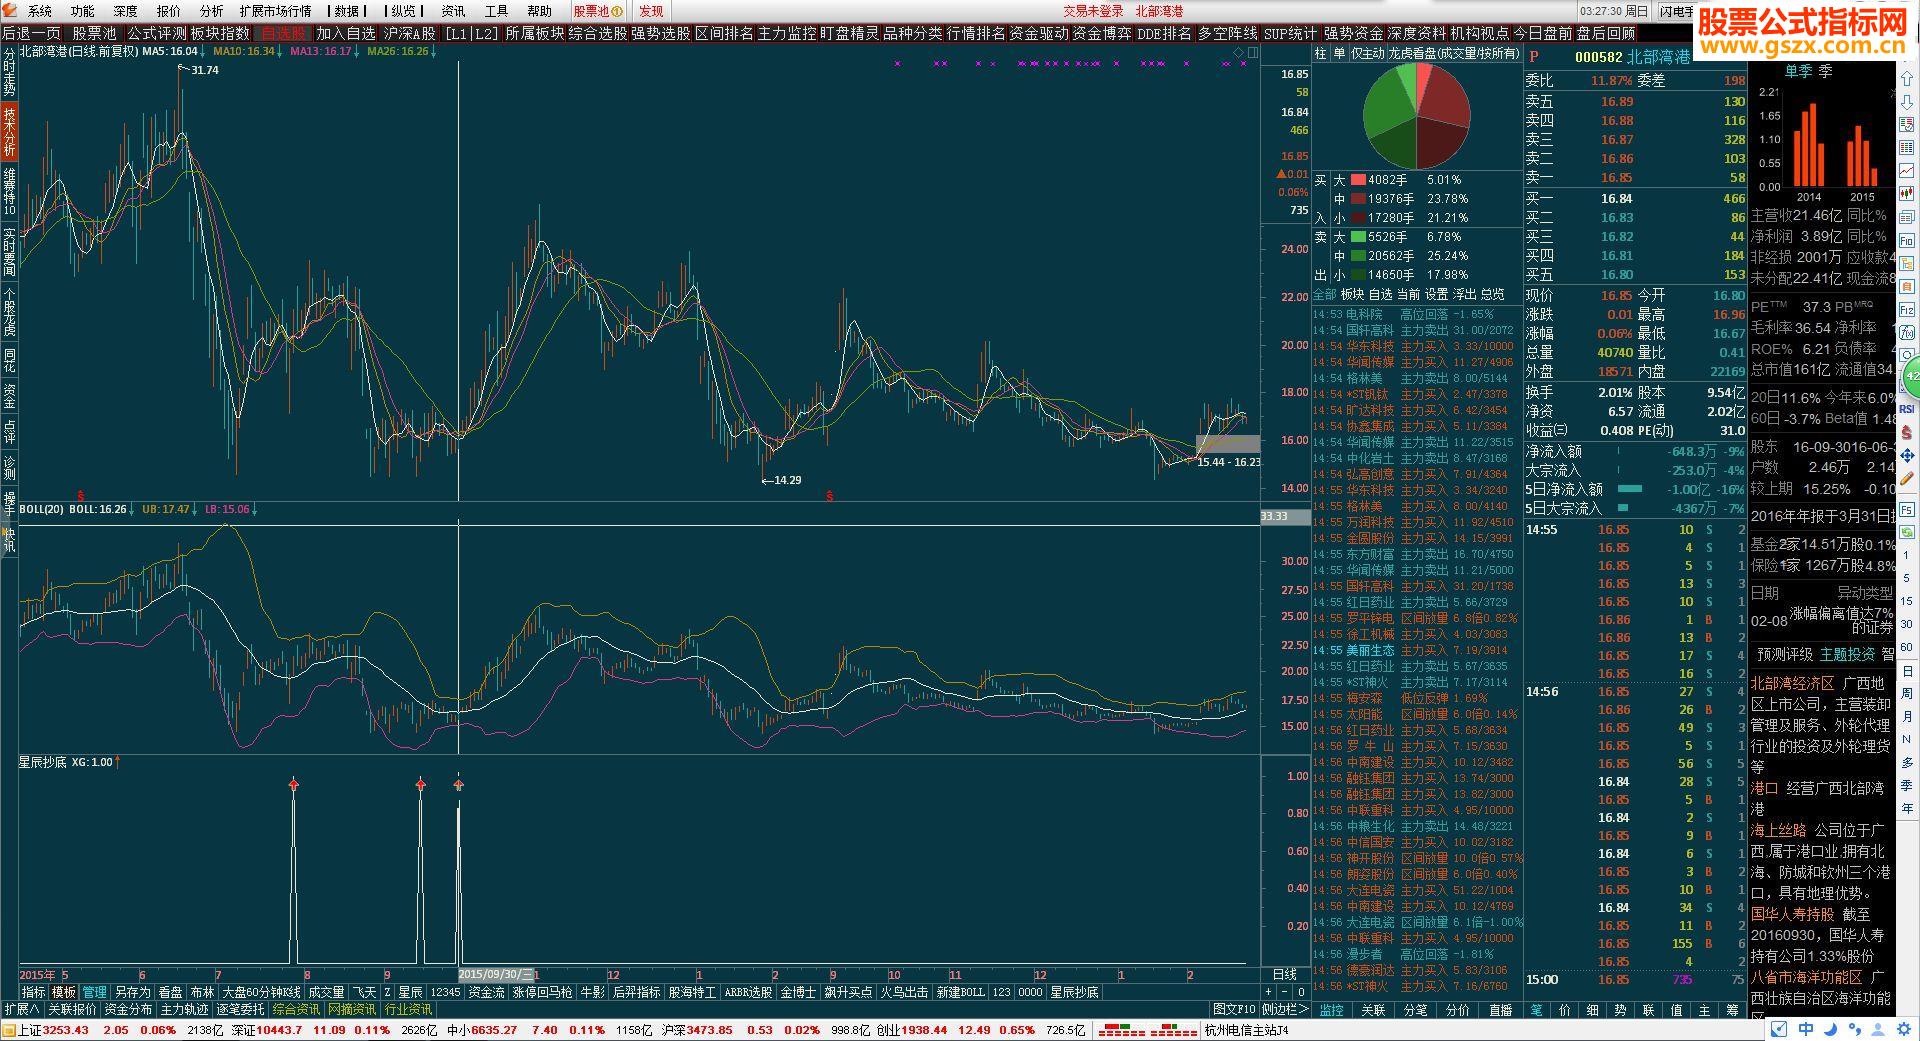Toggle 单 option in pie panel header
The width and height of the screenshot is (1920, 1041).
[1338, 53]
